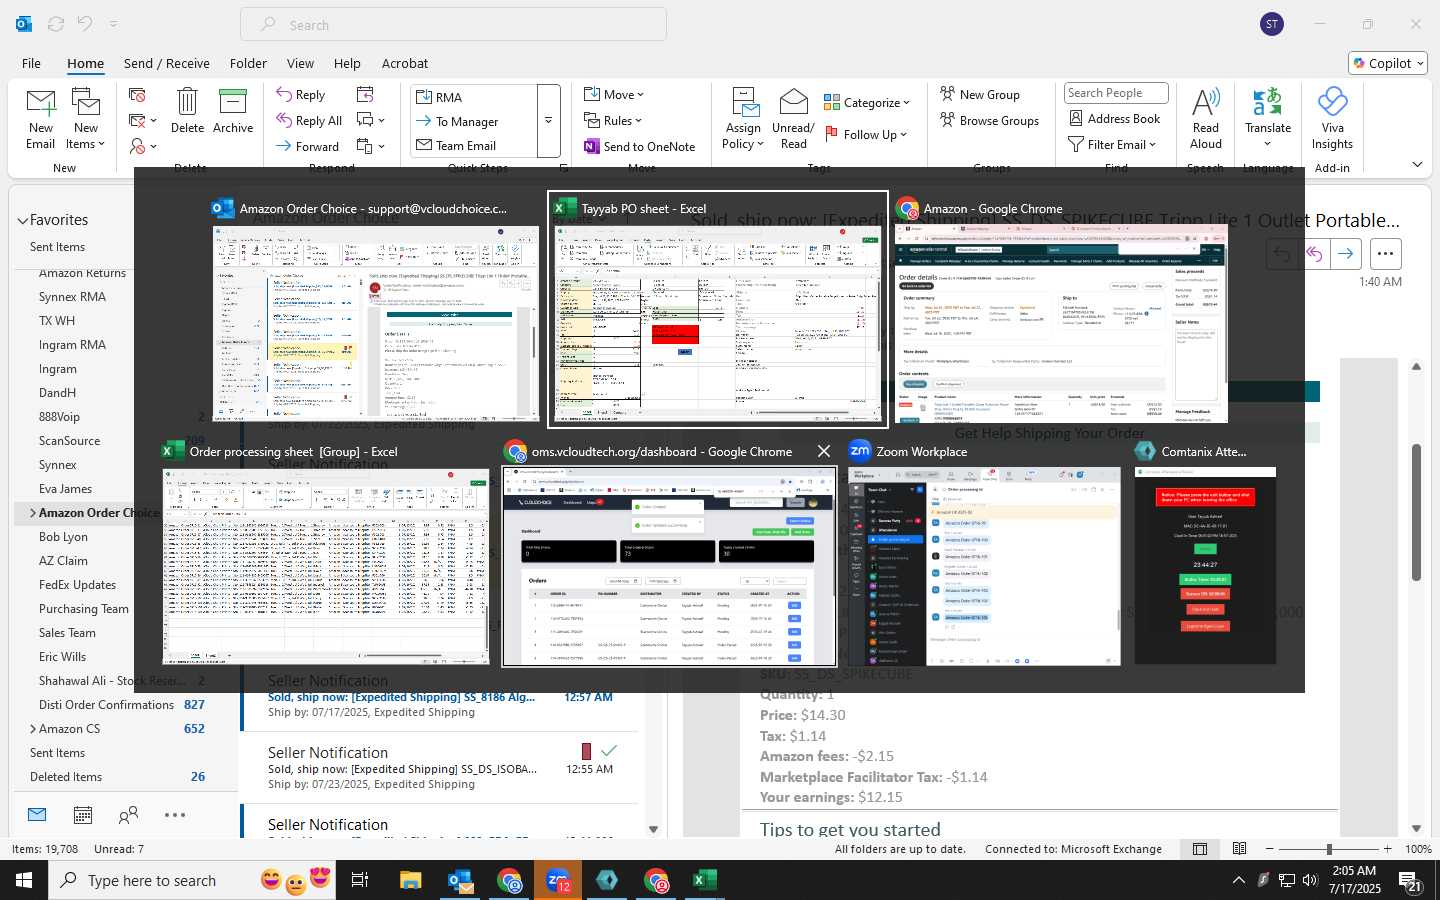The width and height of the screenshot is (1440, 900).
Task: Click the Reply All button
Action: coord(310,121)
